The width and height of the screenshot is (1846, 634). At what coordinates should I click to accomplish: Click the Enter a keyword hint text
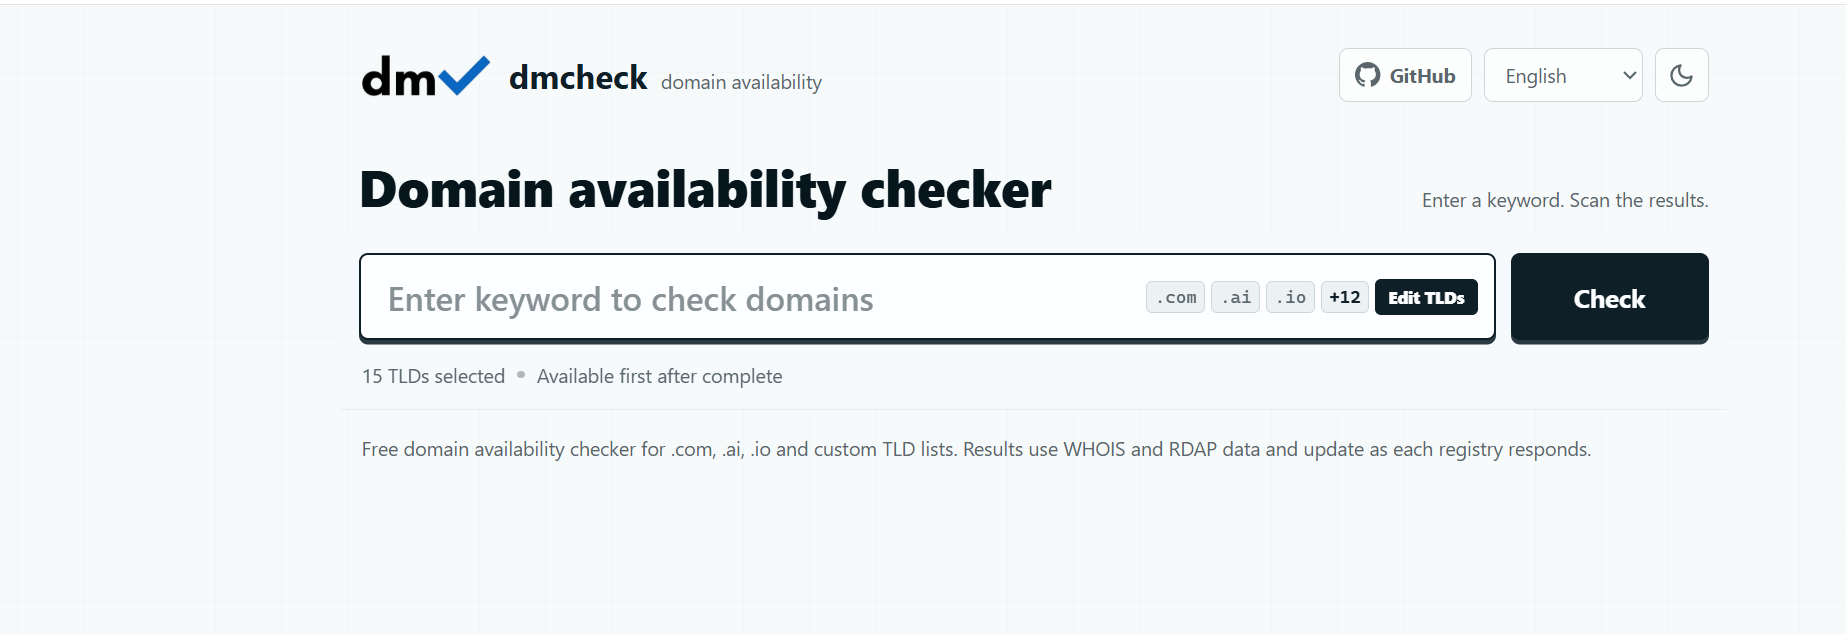click(1564, 200)
